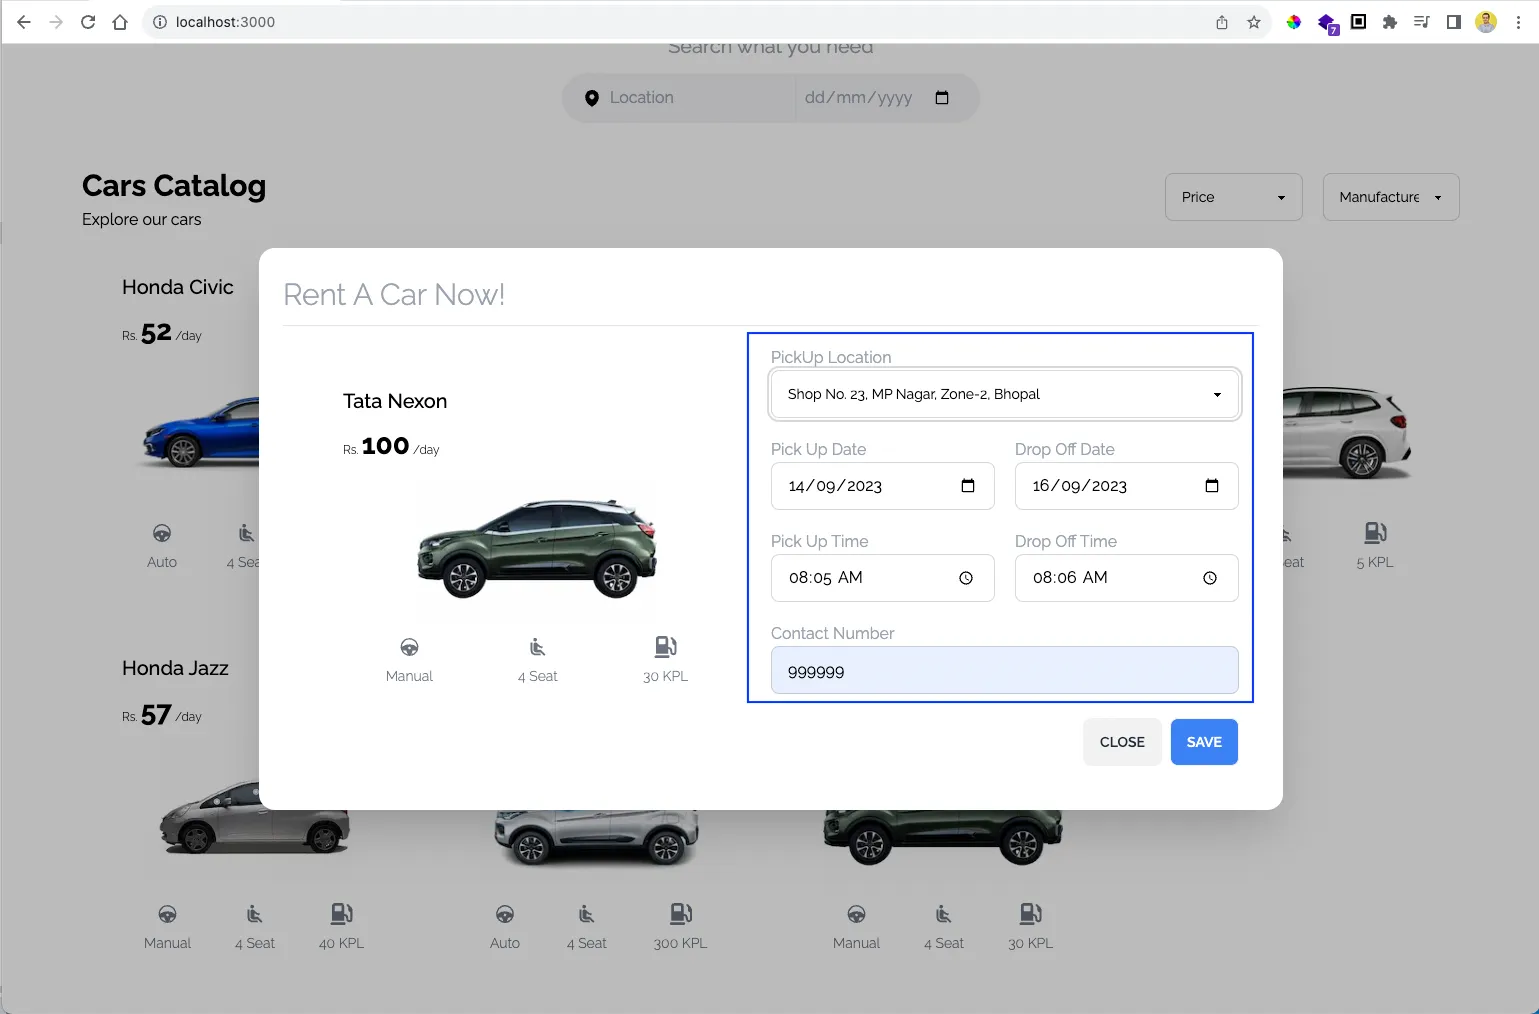Open the Price filter dropdown
This screenshot has height=1014, width=1539.
[1233, 197]
